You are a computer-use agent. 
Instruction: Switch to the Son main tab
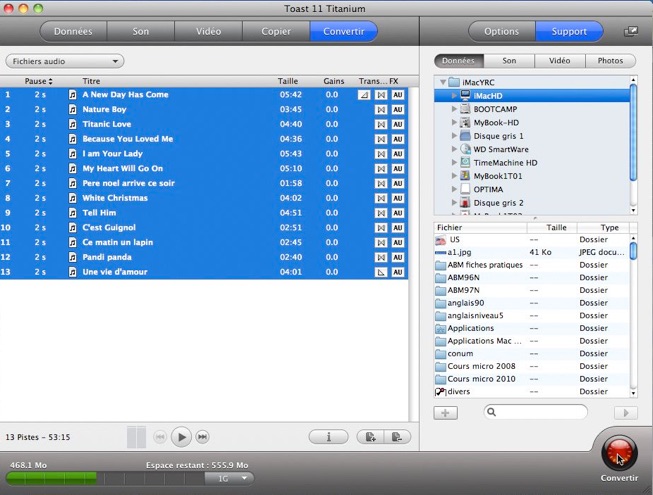coord(141,32)
